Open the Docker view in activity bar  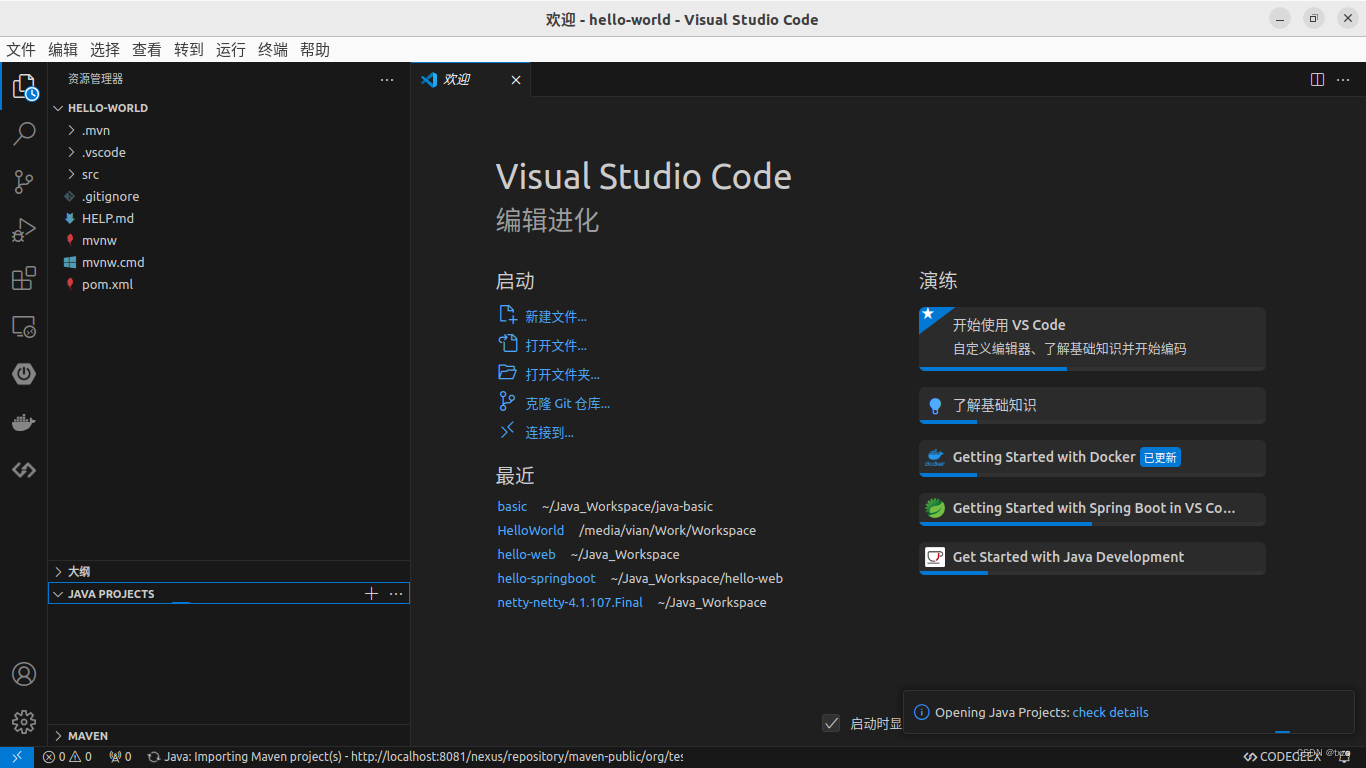(x=24, y=422)
